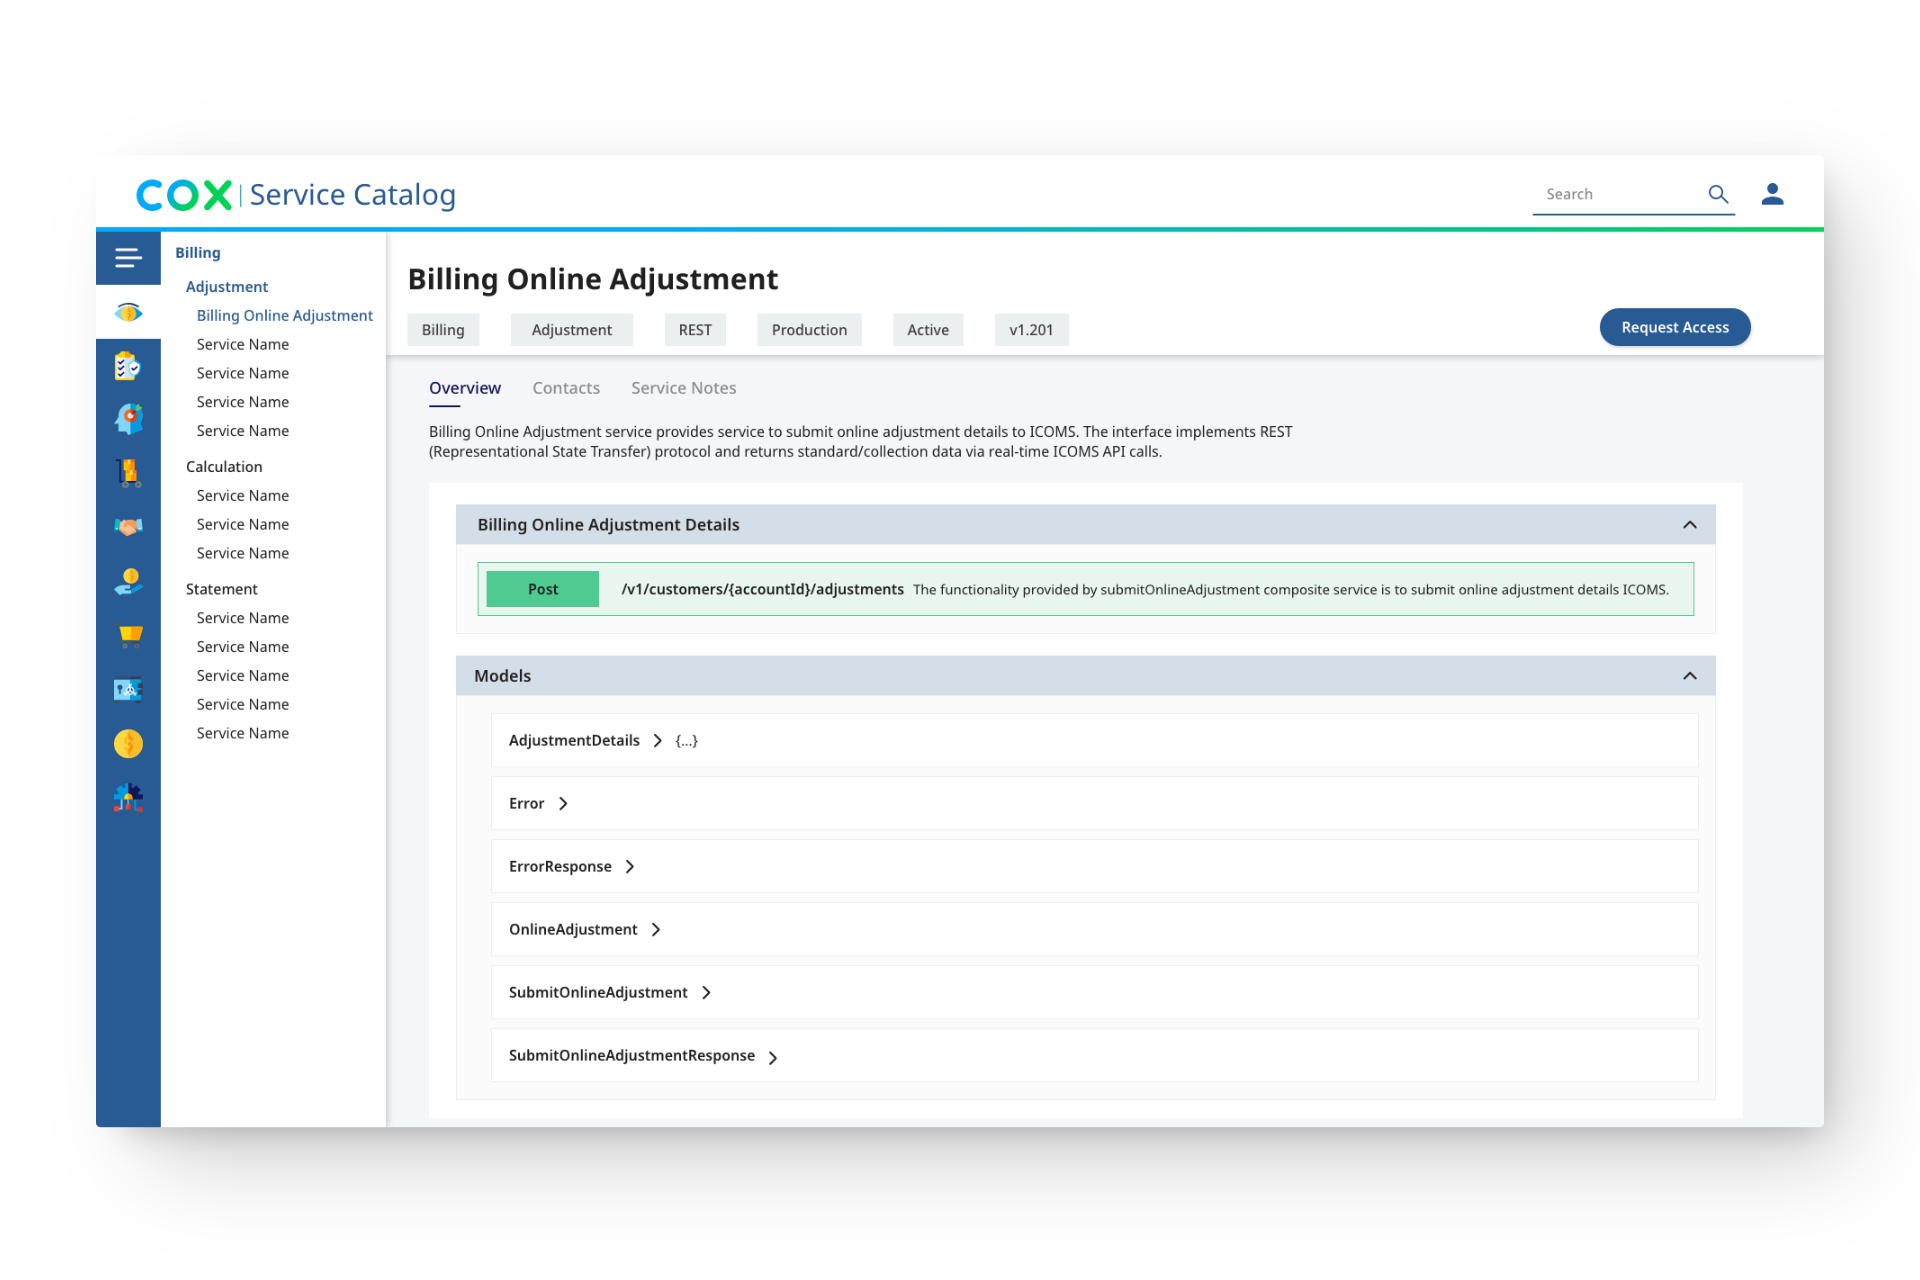Click the user profile icon

pos(1772,194)
